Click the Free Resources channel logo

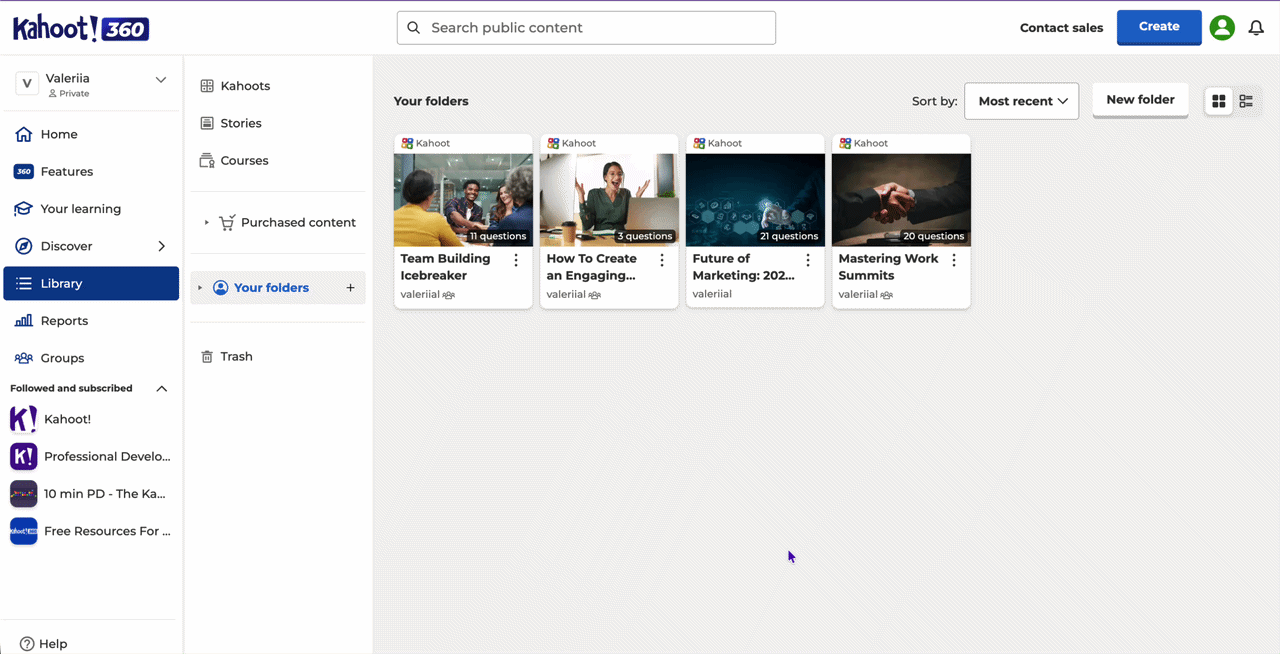[23, 531]
